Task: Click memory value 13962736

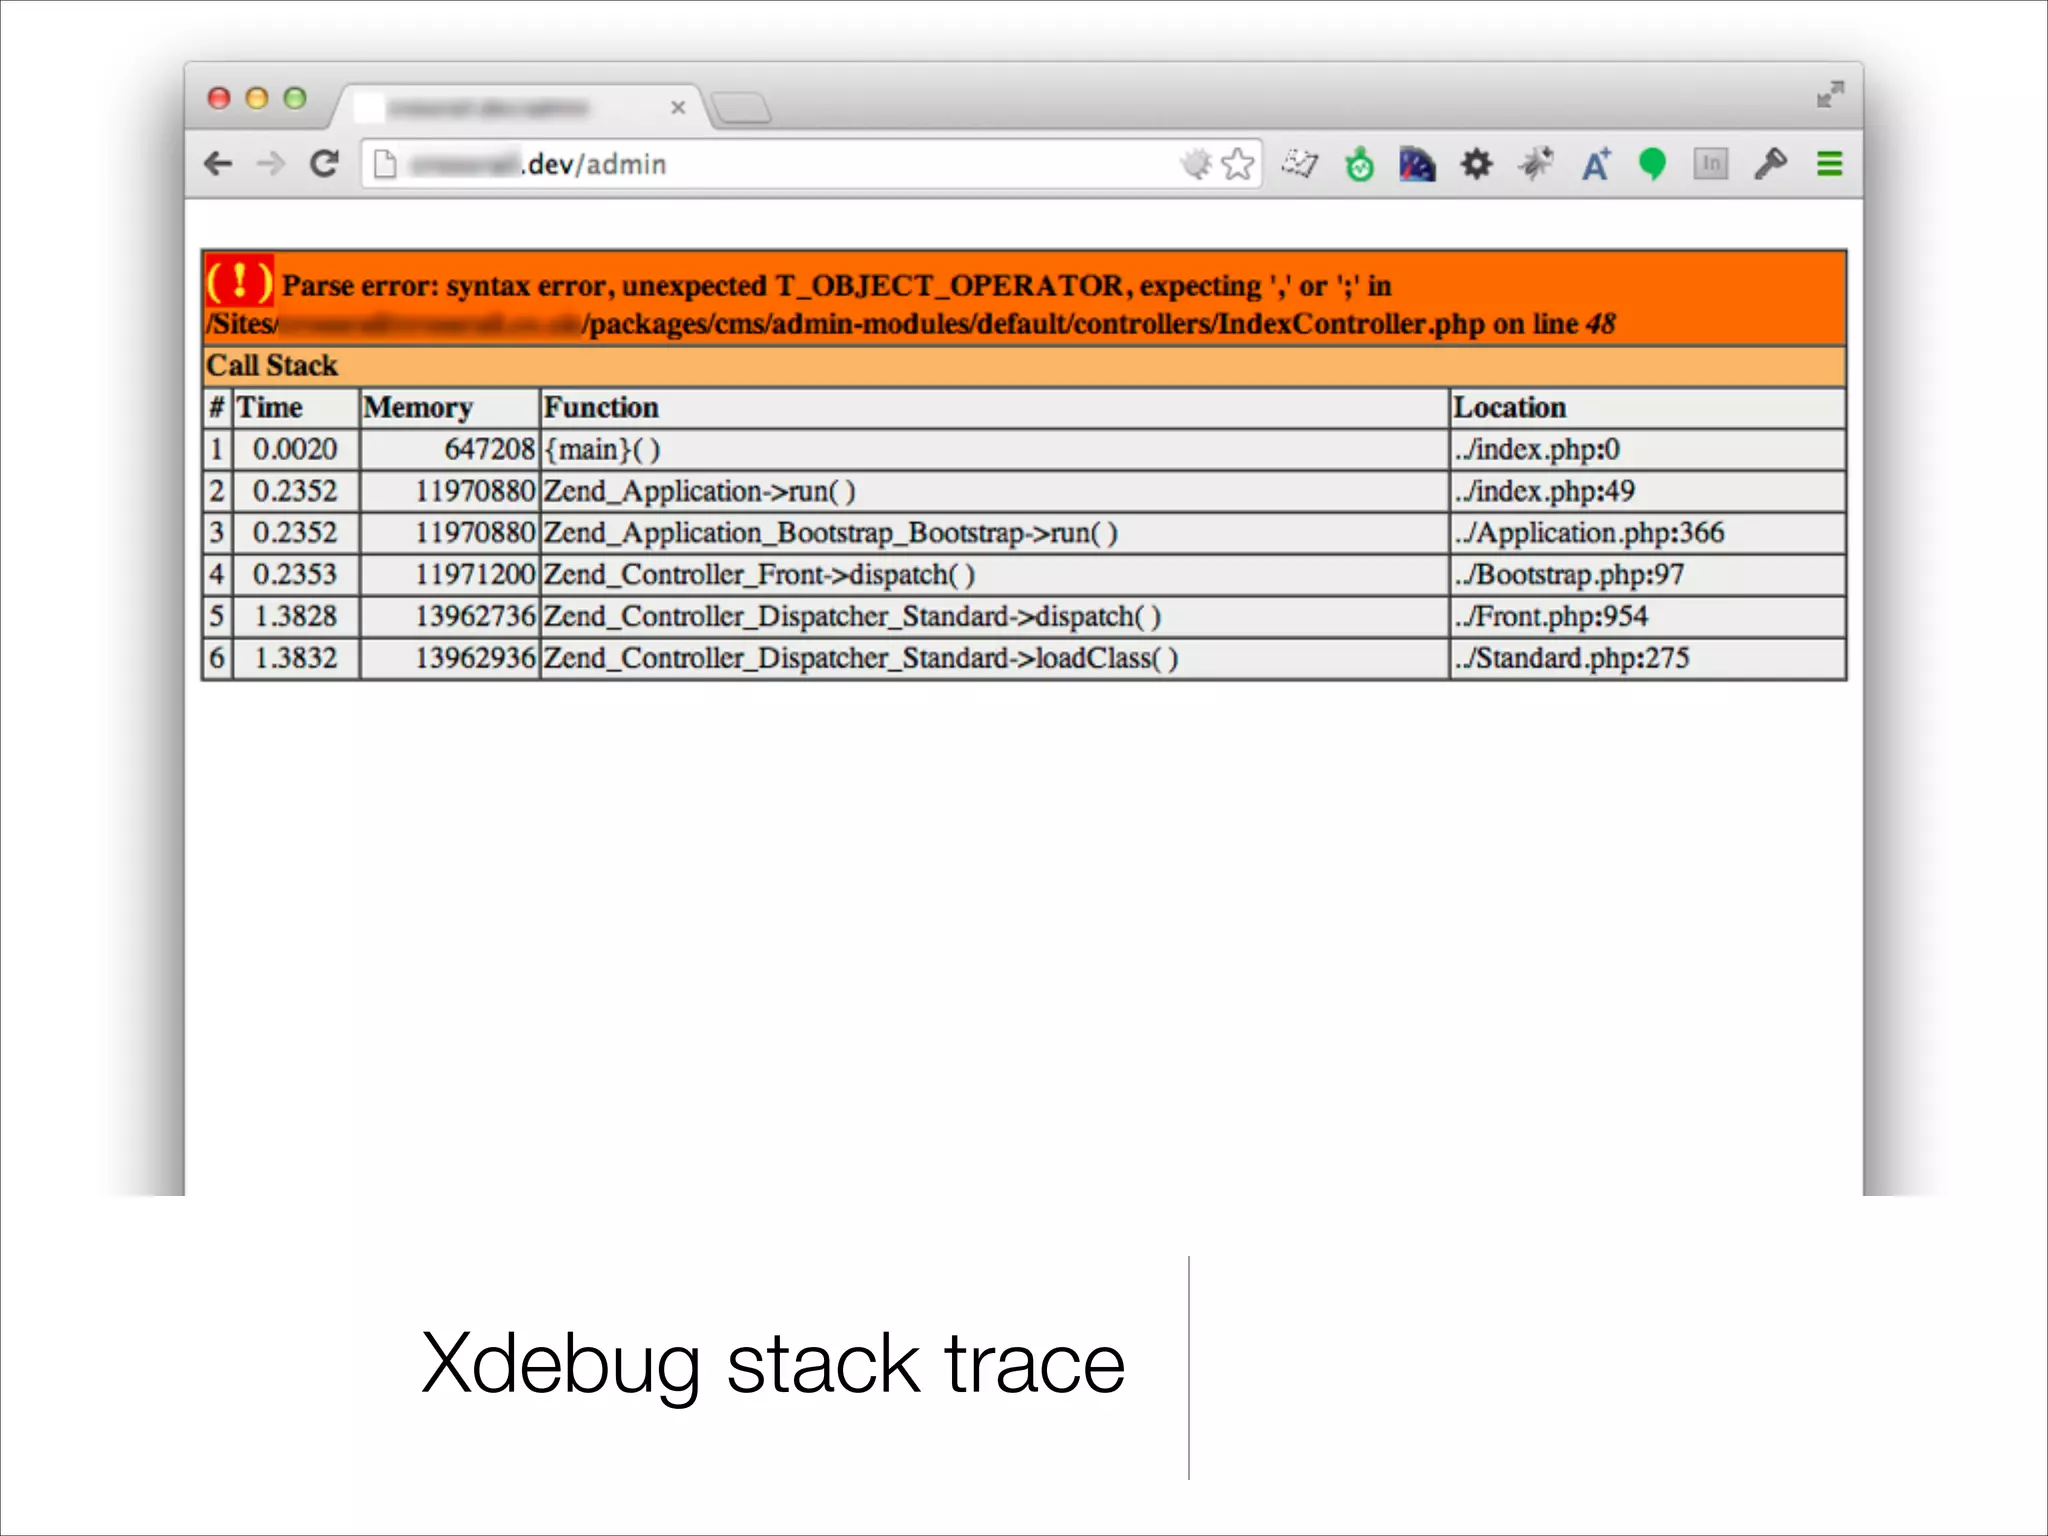Action: click(x=476, y=617)
